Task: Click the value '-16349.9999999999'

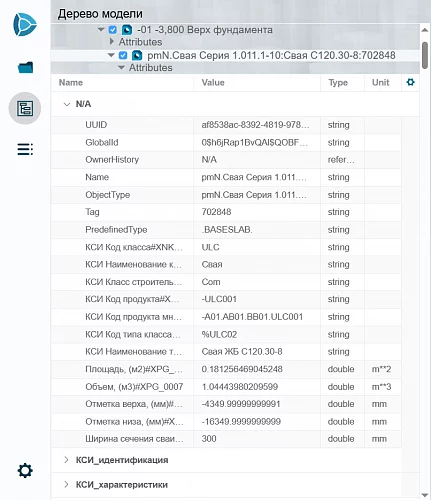Action: coord(241,422)
